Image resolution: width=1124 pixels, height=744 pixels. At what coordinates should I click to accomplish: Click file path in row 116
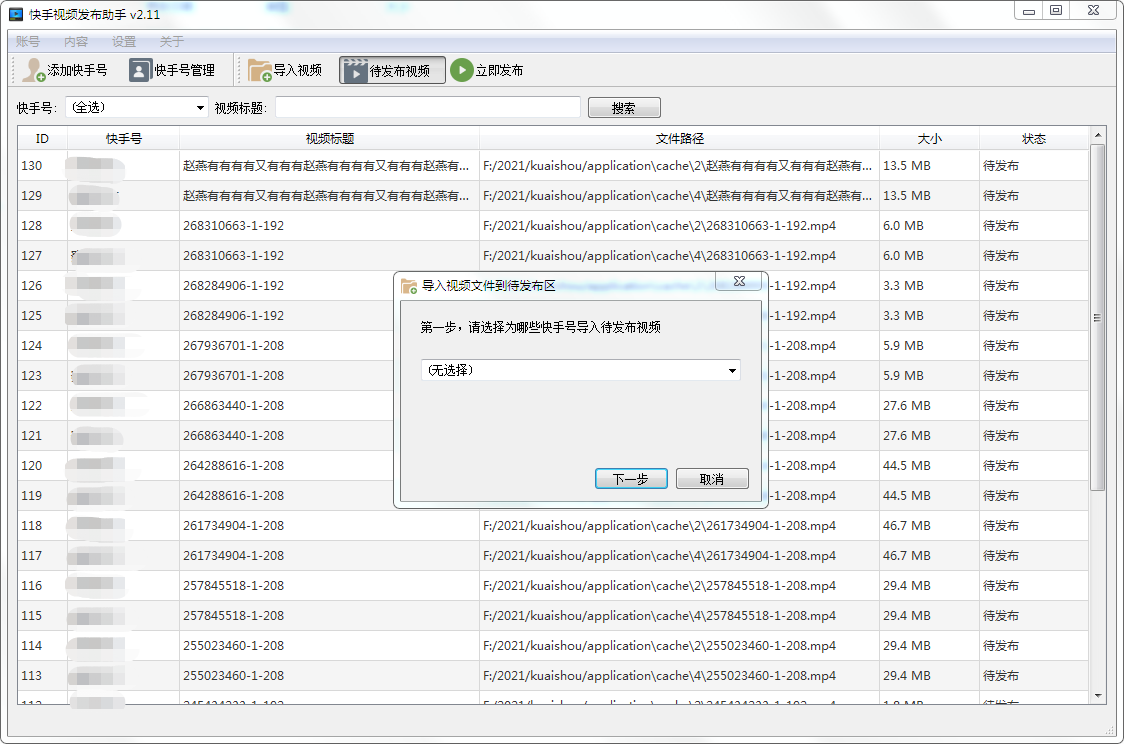[659, 586]
